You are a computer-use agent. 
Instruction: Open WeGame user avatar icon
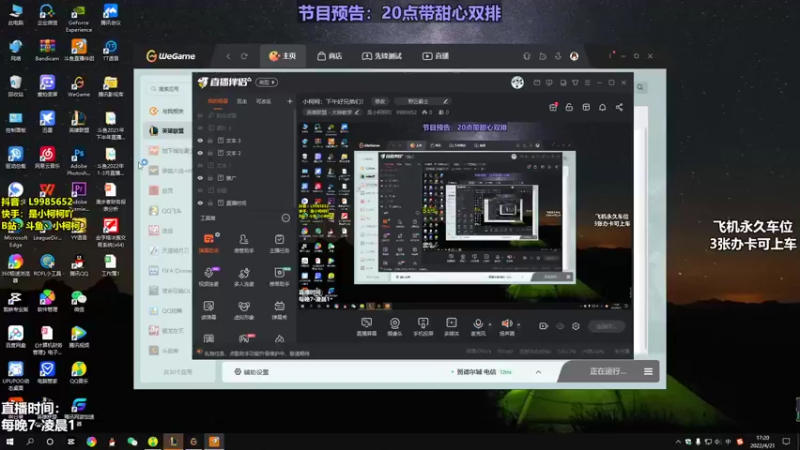coord(574,56)
